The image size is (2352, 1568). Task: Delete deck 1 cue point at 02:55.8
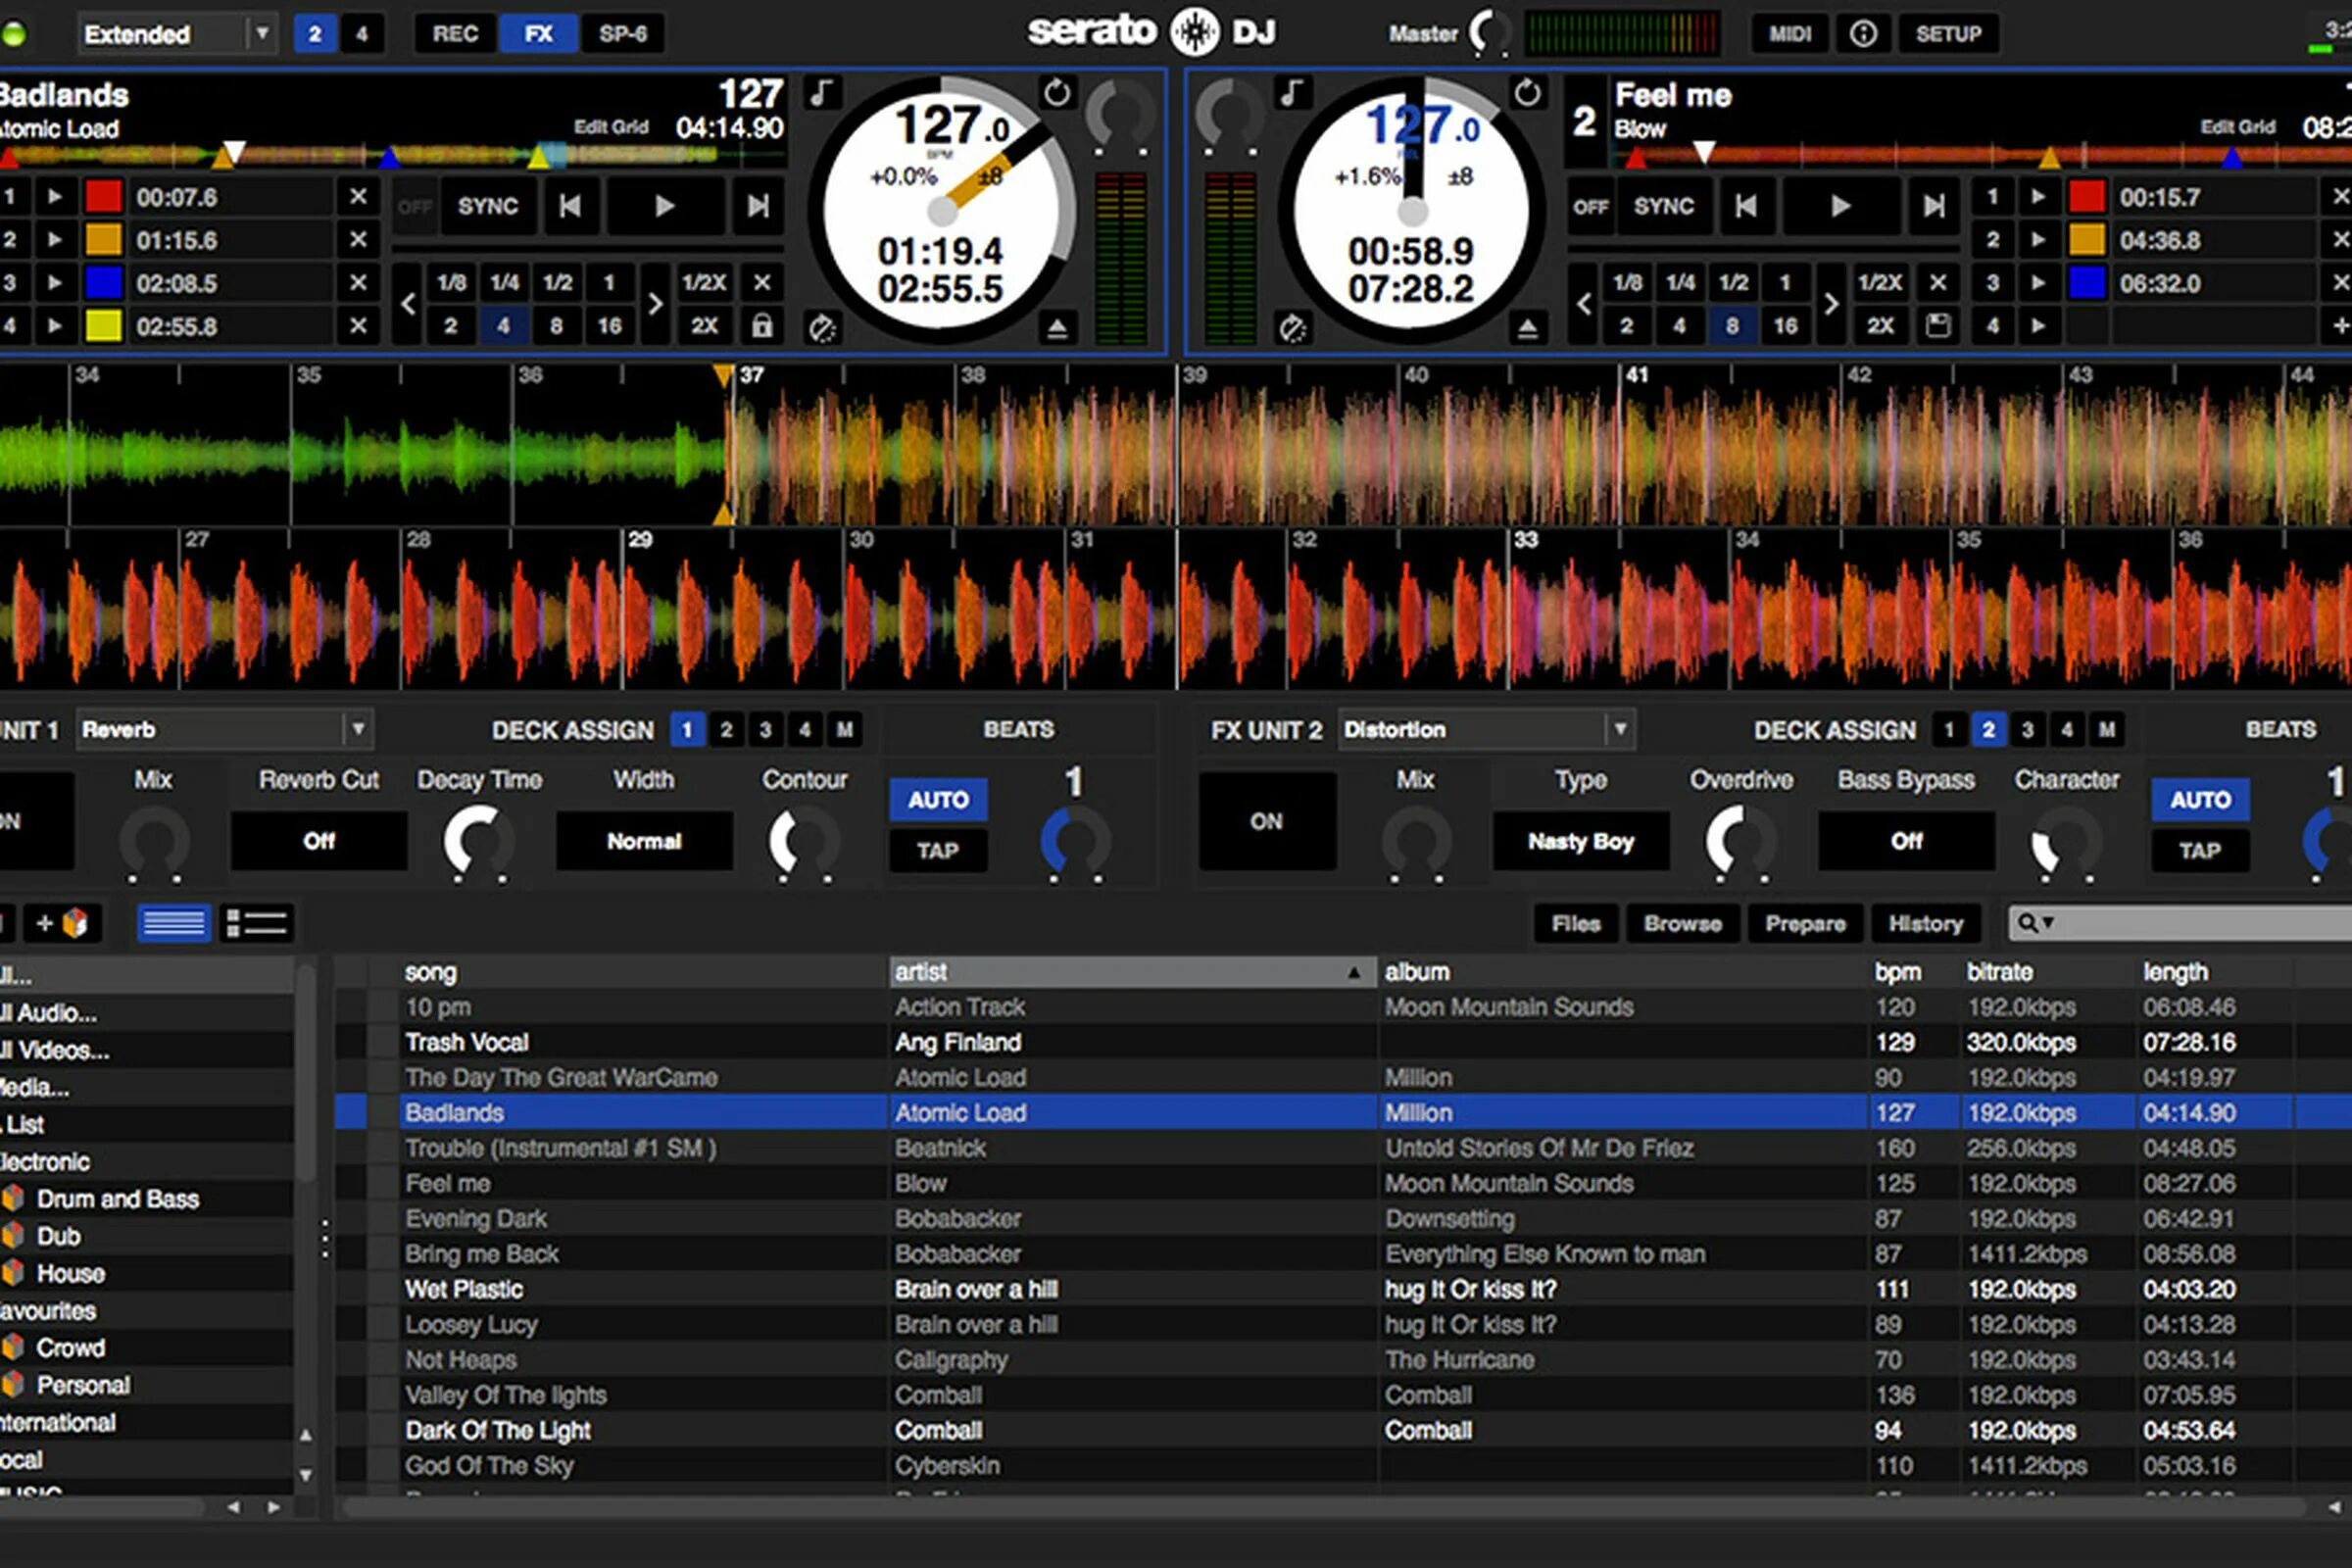click(x=358, y=326)
